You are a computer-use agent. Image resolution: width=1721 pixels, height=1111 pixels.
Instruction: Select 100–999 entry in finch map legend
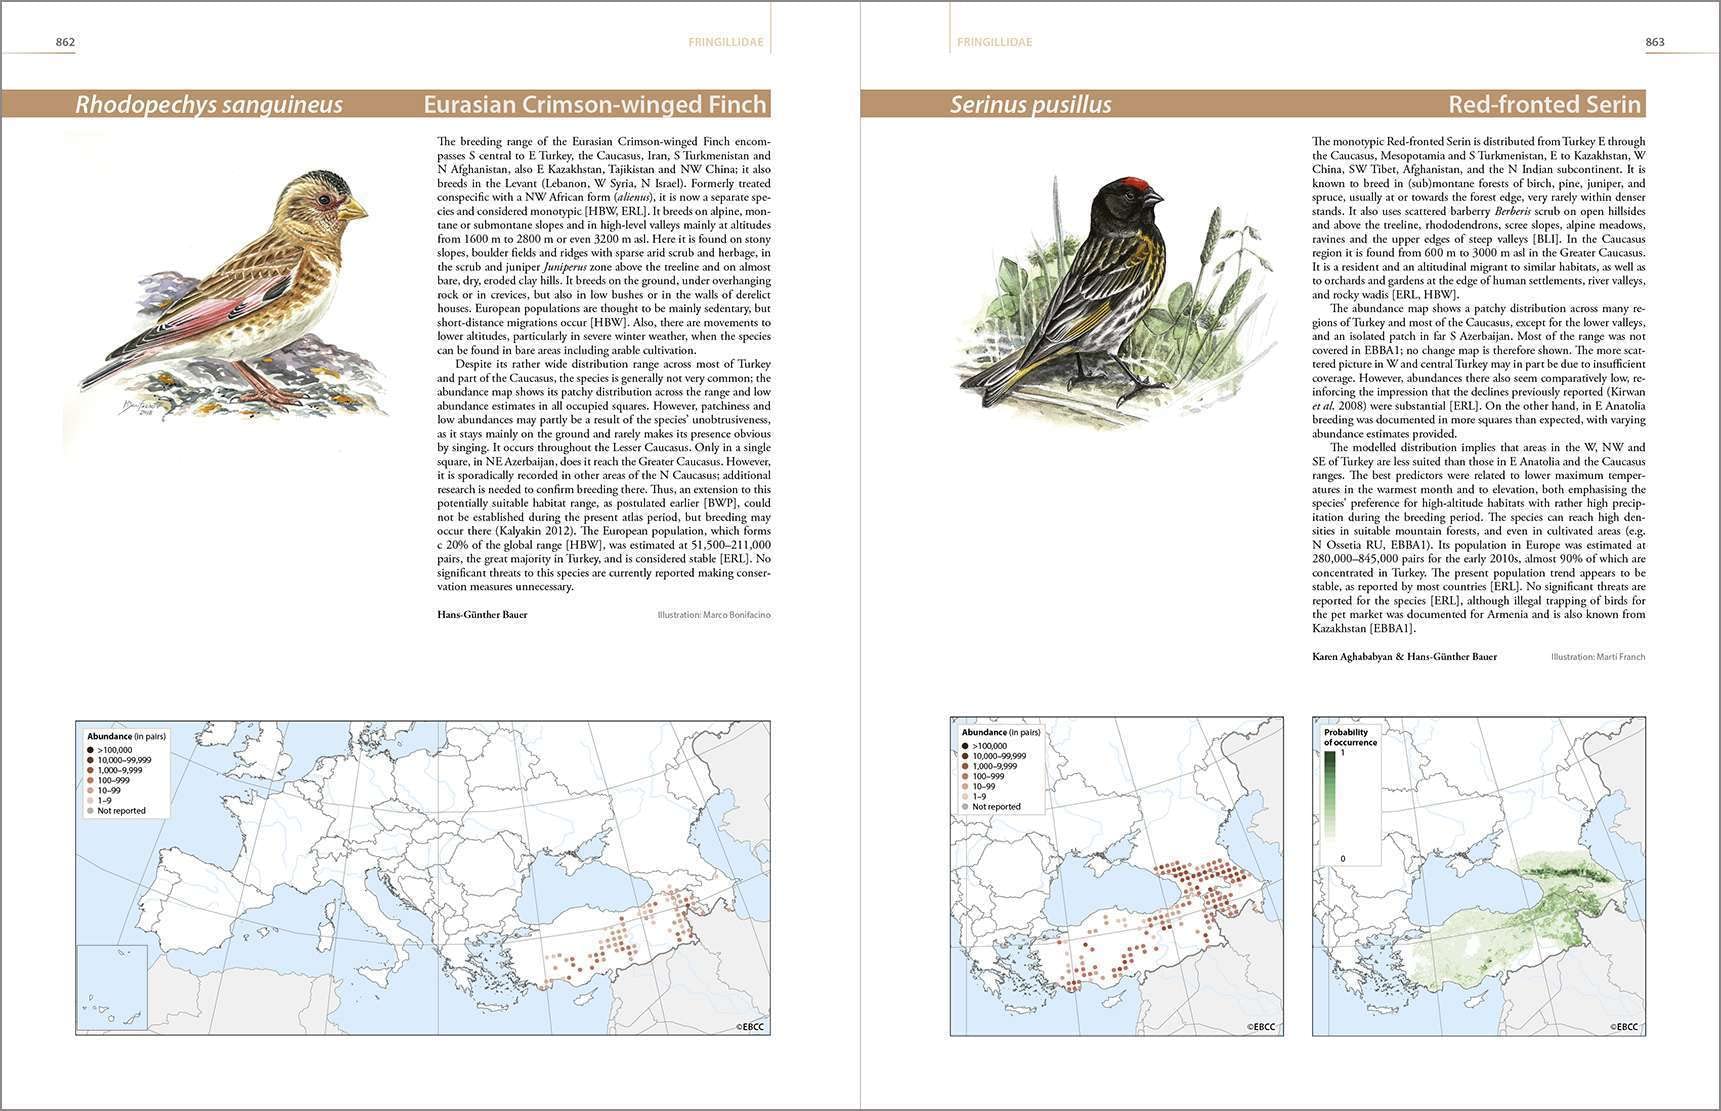pyautogui.click(x=109, y=780)
